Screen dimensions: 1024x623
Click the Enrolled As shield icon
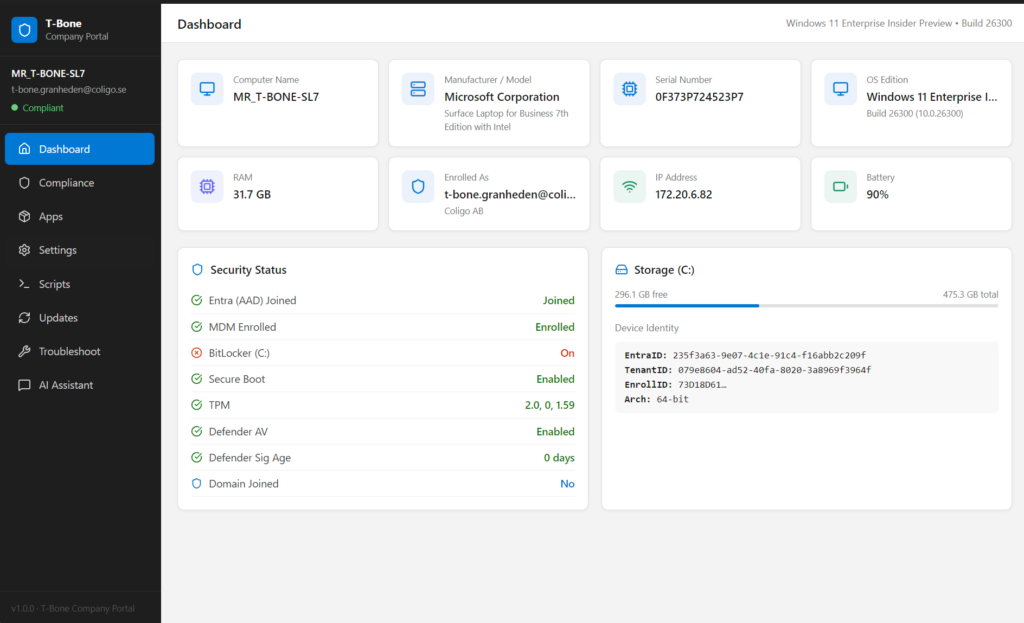tap(418, 186)
